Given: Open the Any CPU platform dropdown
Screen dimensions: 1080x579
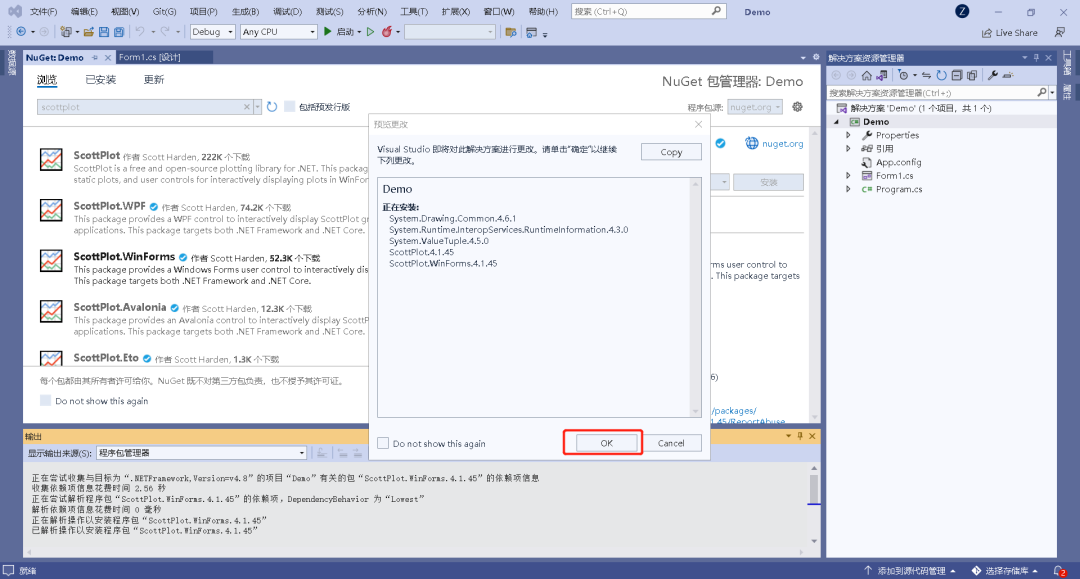Looking at the screenshot, I should [x=278, y=32].
